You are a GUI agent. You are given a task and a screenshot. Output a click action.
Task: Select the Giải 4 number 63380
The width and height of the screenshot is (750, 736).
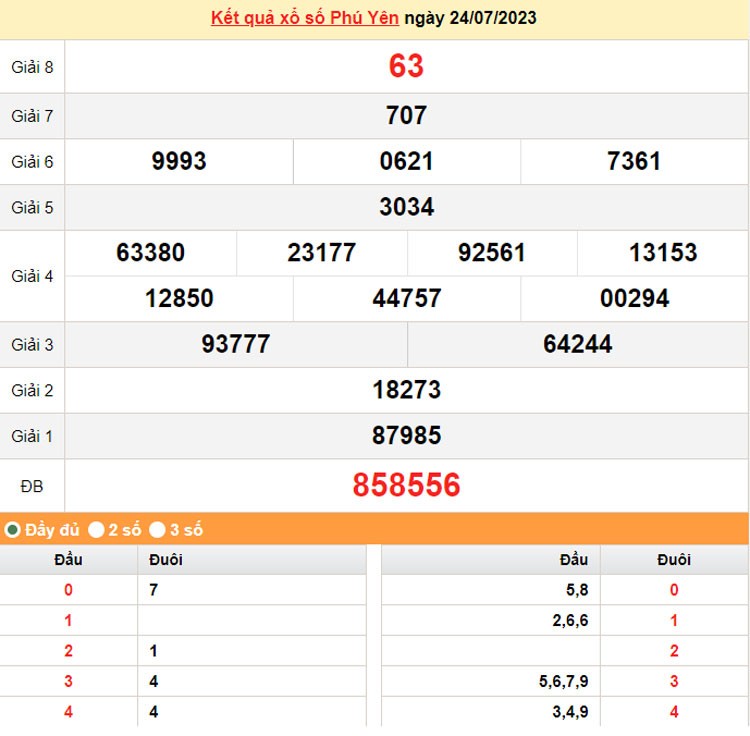click(150, 253)
